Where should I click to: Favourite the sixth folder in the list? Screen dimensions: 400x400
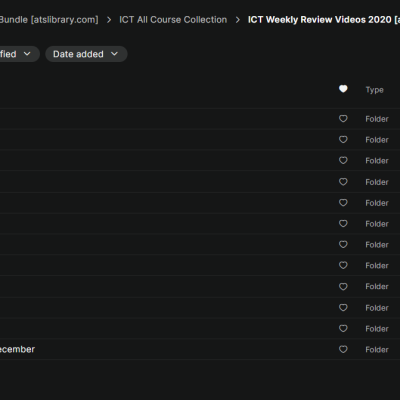(343, 223)
